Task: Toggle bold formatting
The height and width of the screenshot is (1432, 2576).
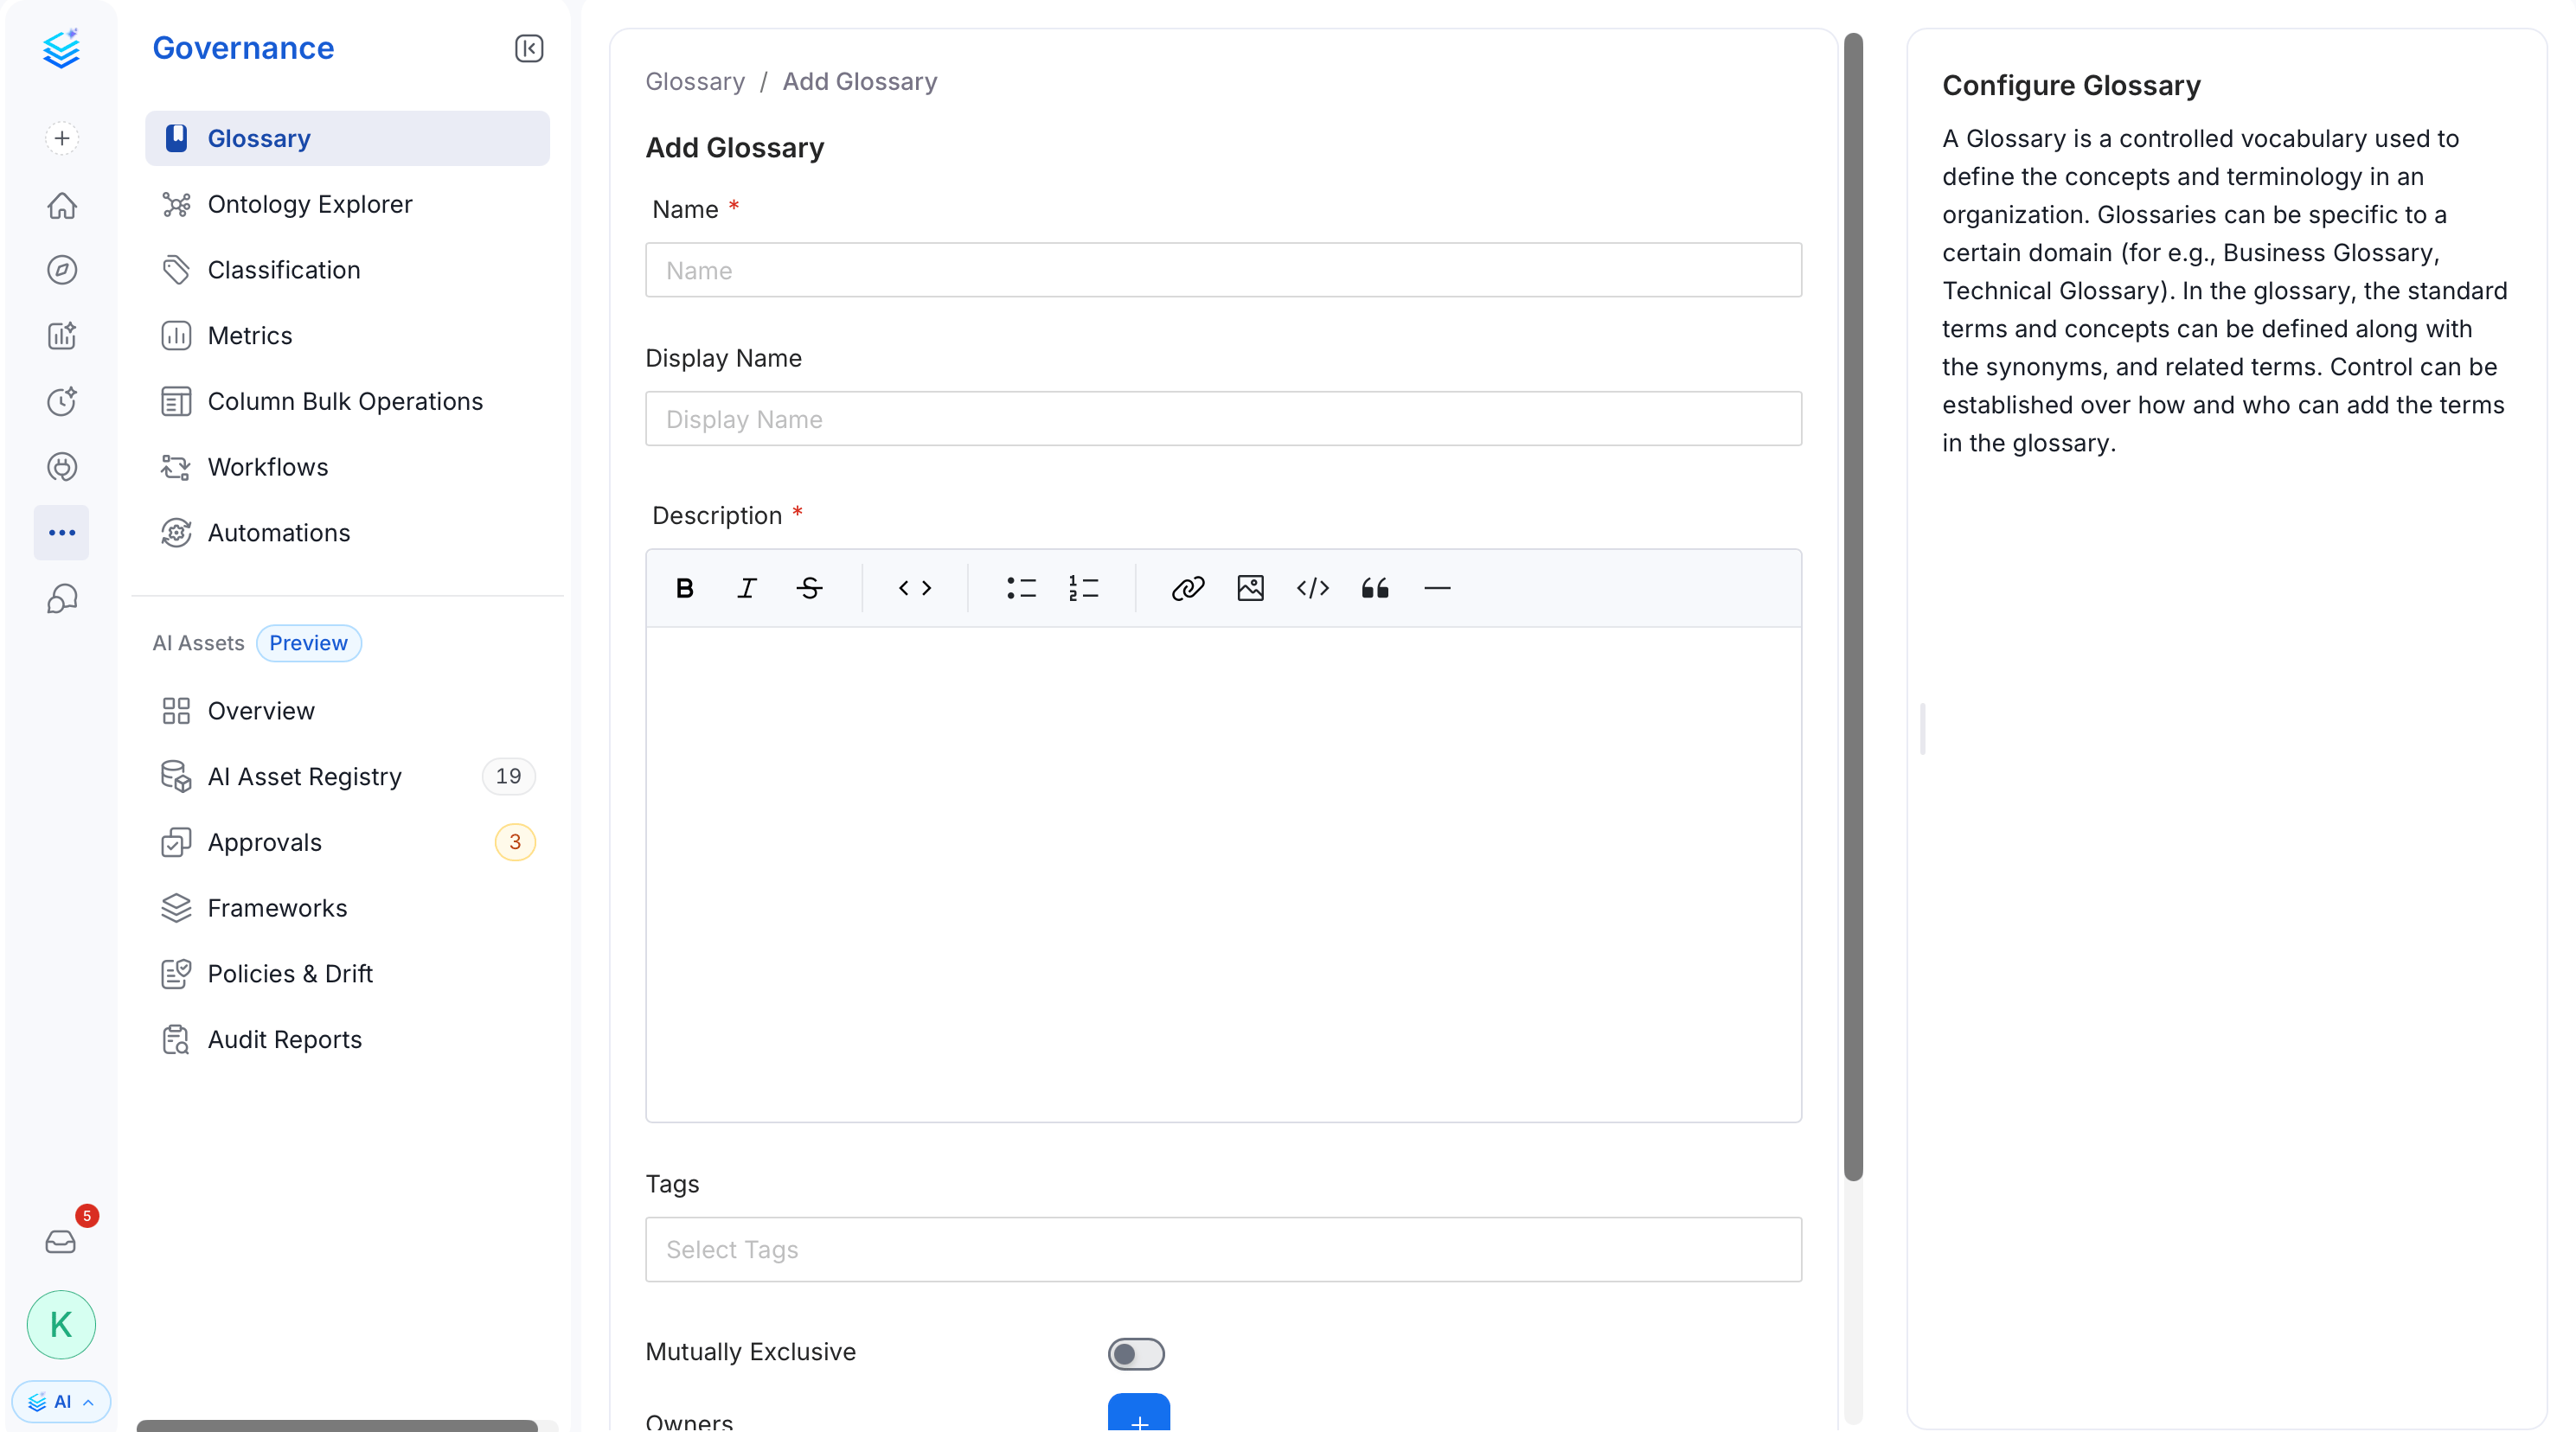Action: pos(685,588)
